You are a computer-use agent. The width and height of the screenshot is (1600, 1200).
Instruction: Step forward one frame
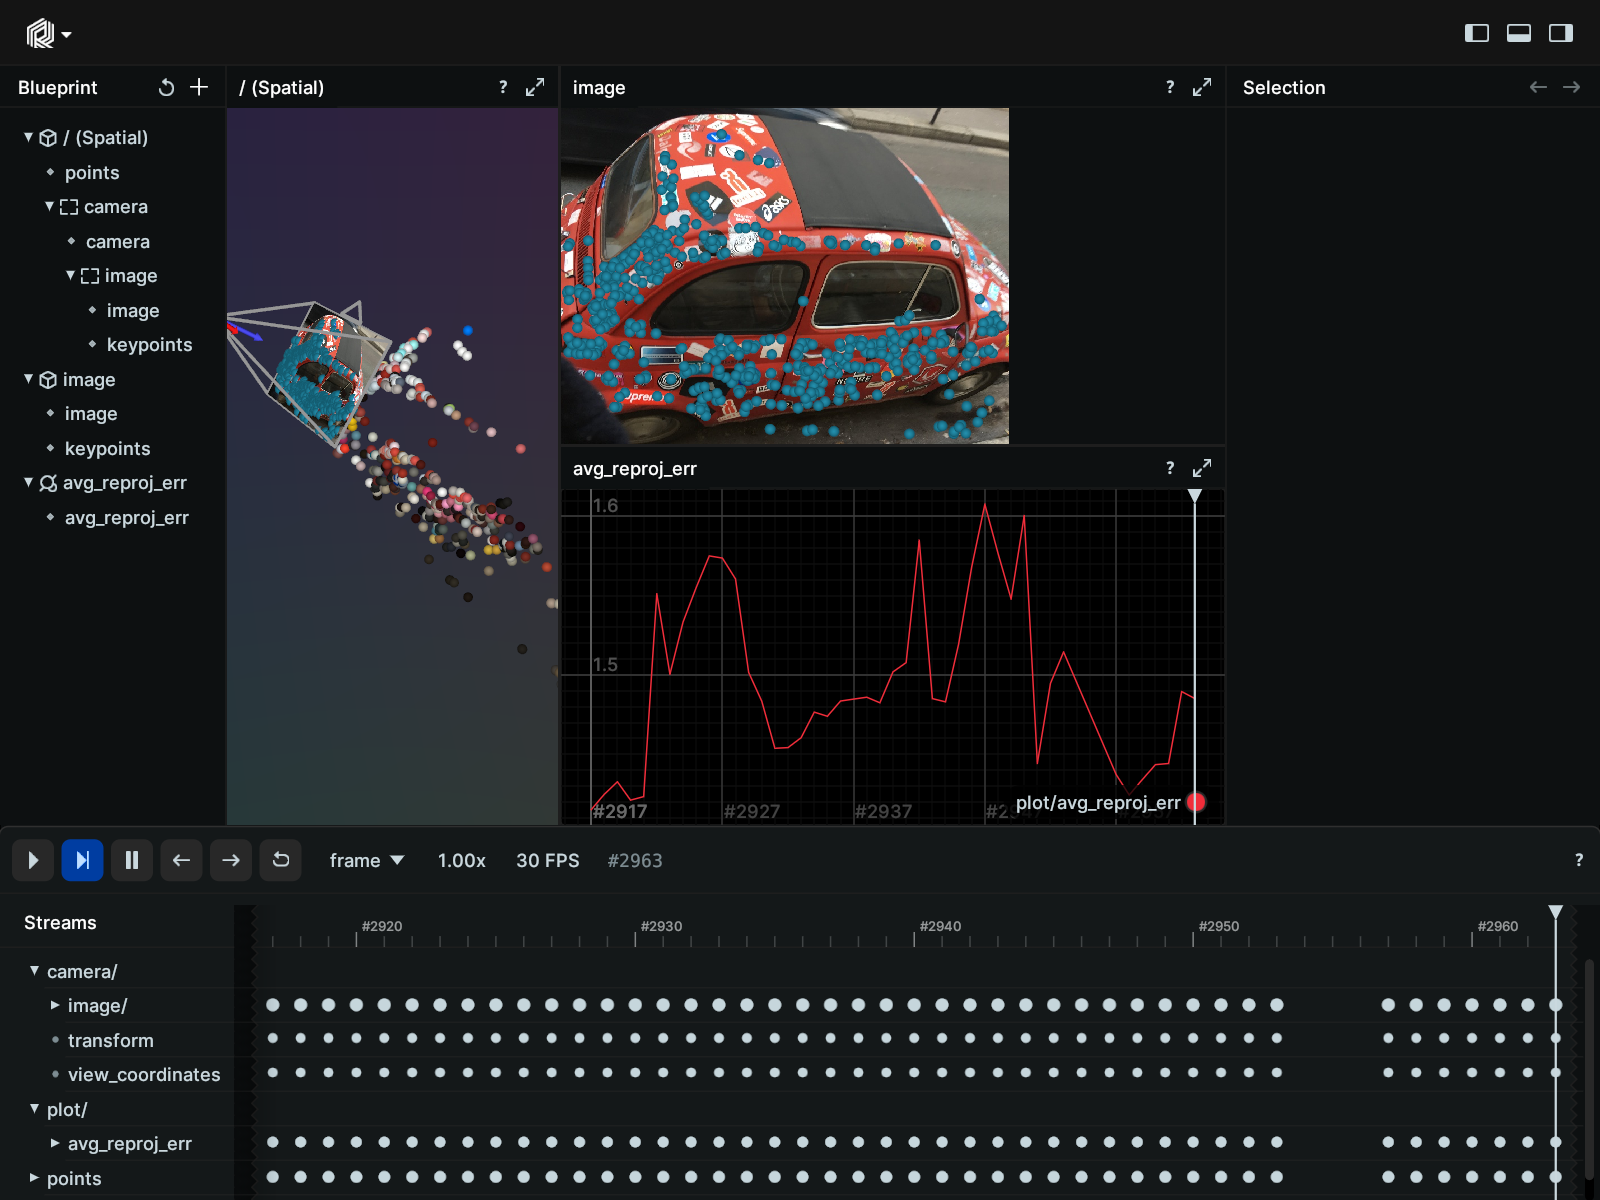click(x=230, y=860)
